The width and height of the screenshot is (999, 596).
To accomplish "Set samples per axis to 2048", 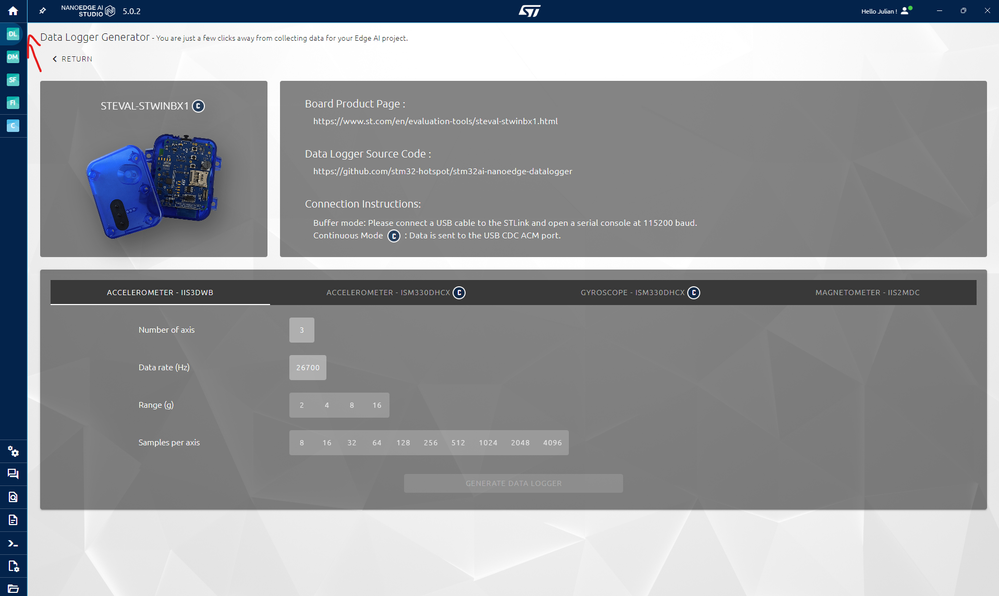I will tap(520, 443).
